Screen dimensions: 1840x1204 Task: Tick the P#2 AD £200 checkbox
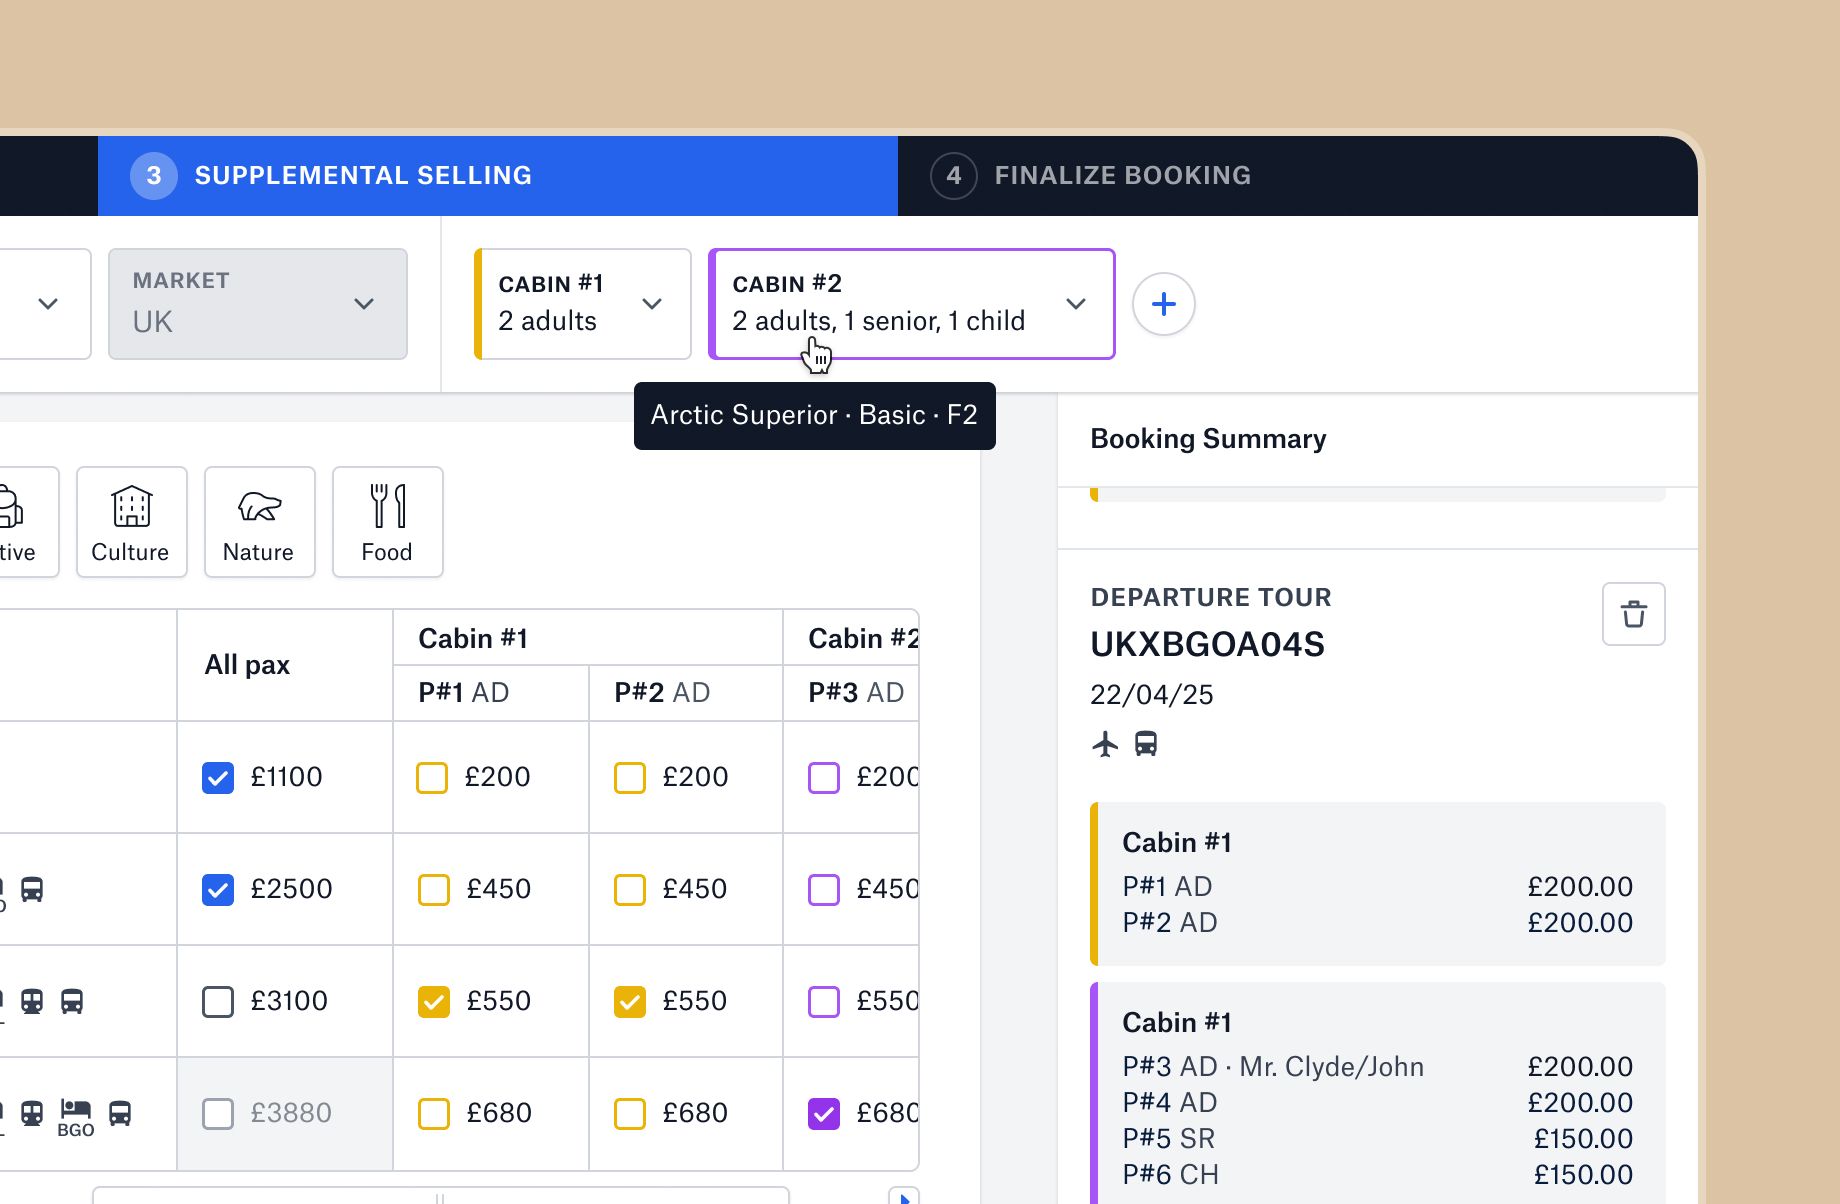(630, 778)
